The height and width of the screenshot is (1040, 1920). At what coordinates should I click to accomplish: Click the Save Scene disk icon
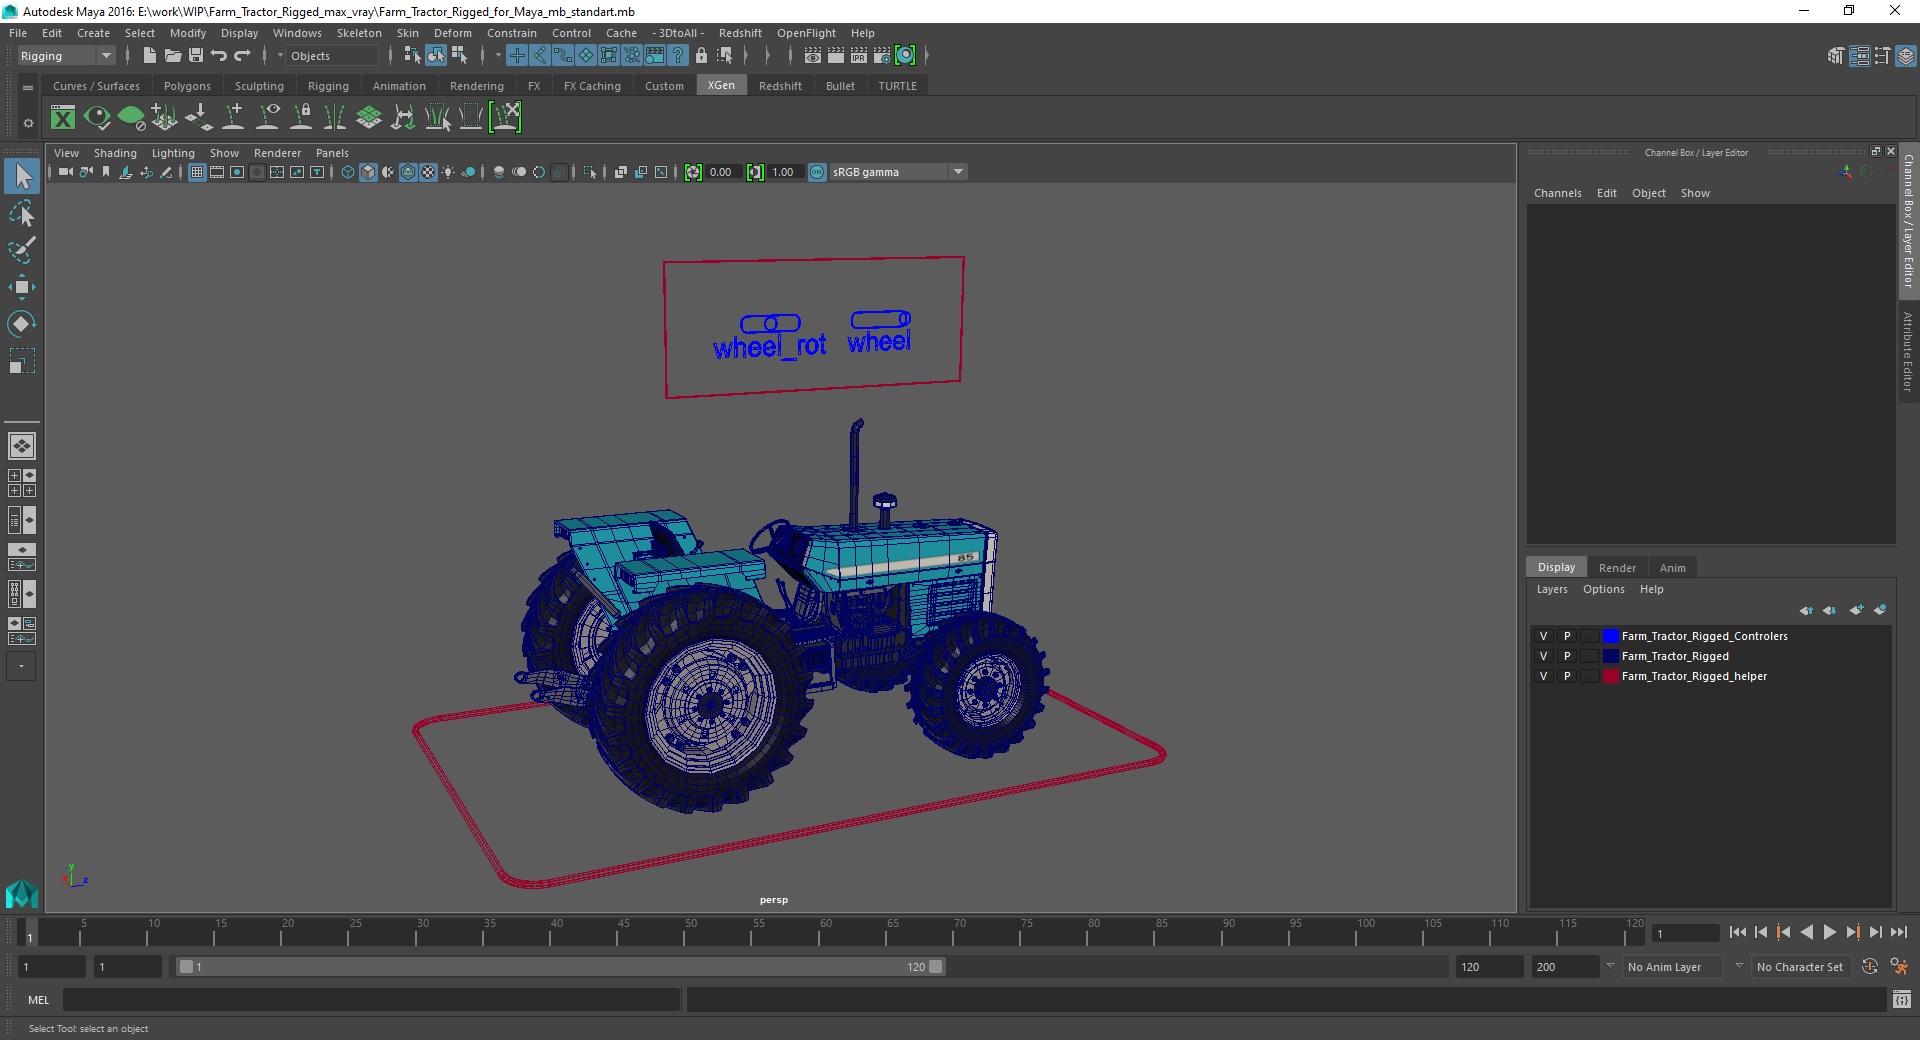196,56
